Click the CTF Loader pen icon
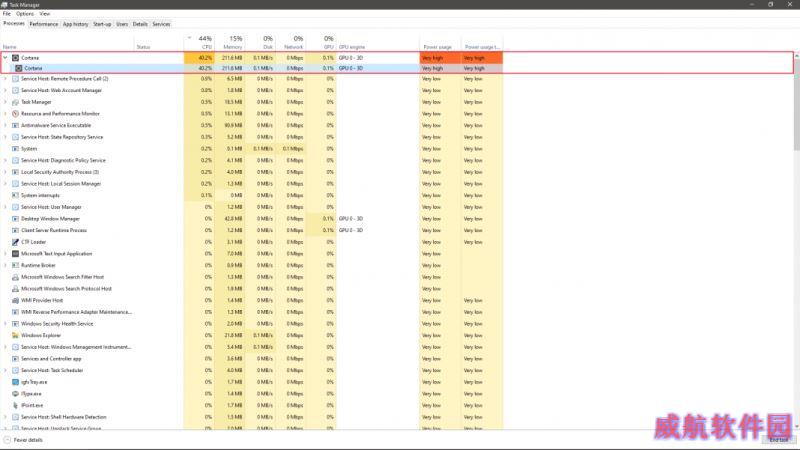This screenshot has height=450, width=800. 15,242
